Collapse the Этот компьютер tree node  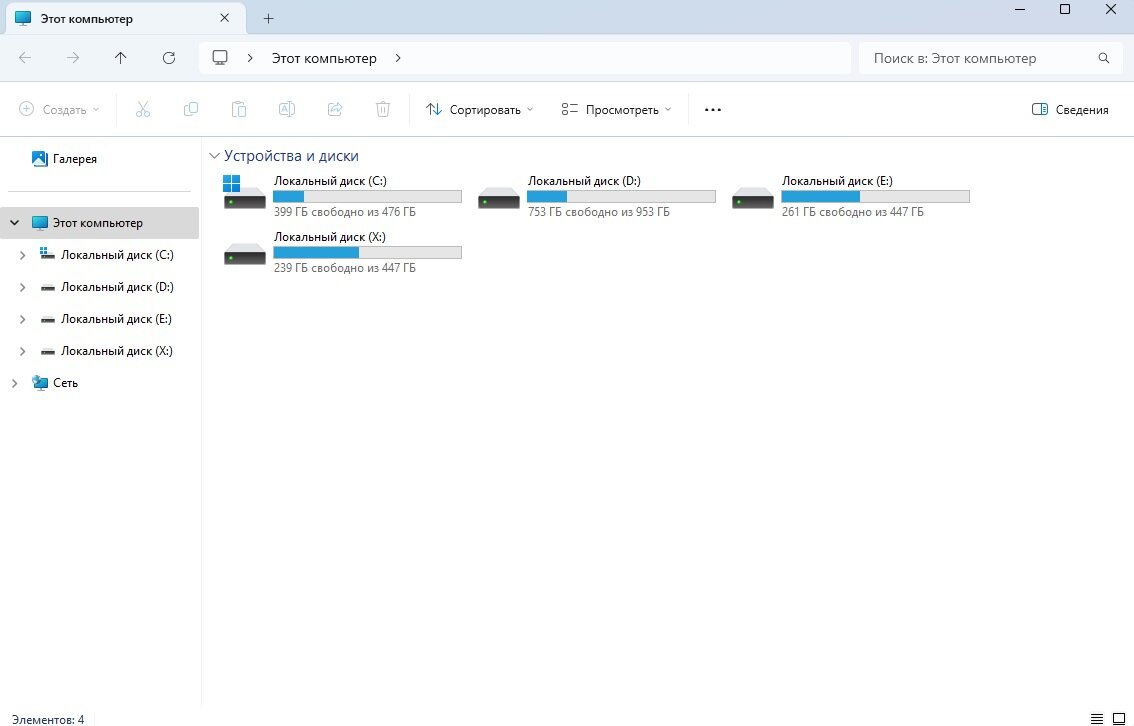tap(14, 223)
